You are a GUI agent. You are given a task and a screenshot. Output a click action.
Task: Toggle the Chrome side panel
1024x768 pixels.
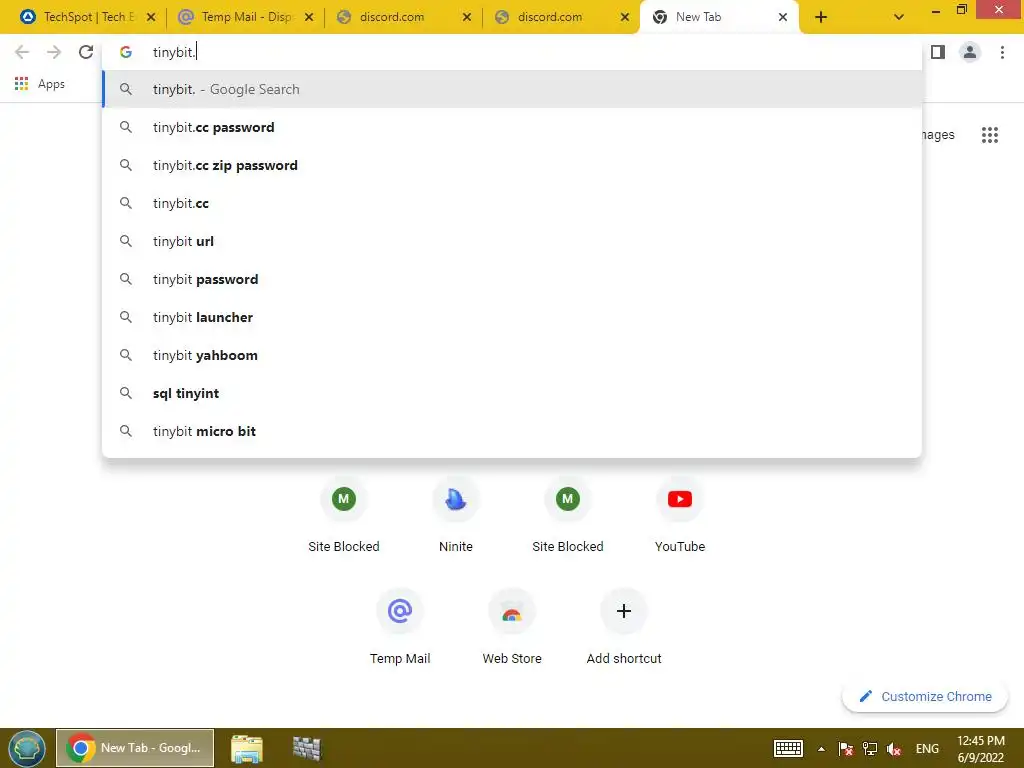coord(938,52)
